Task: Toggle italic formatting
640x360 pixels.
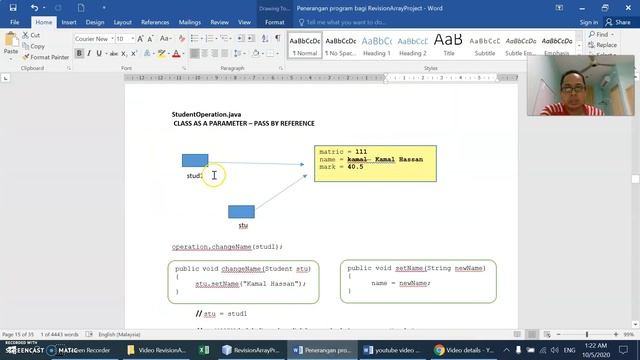Action: tap(89, 53)
